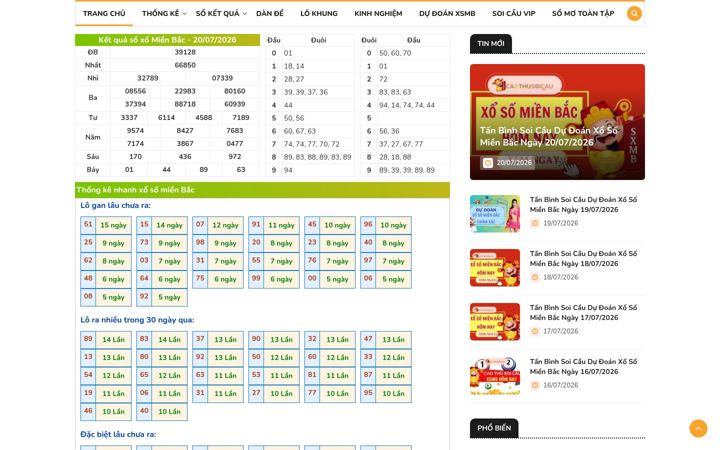Viewport: 720px width, 450px height.
Task: Click clock icon on featured 20/07/2026 banner
Action: click(x=488, y=163)
